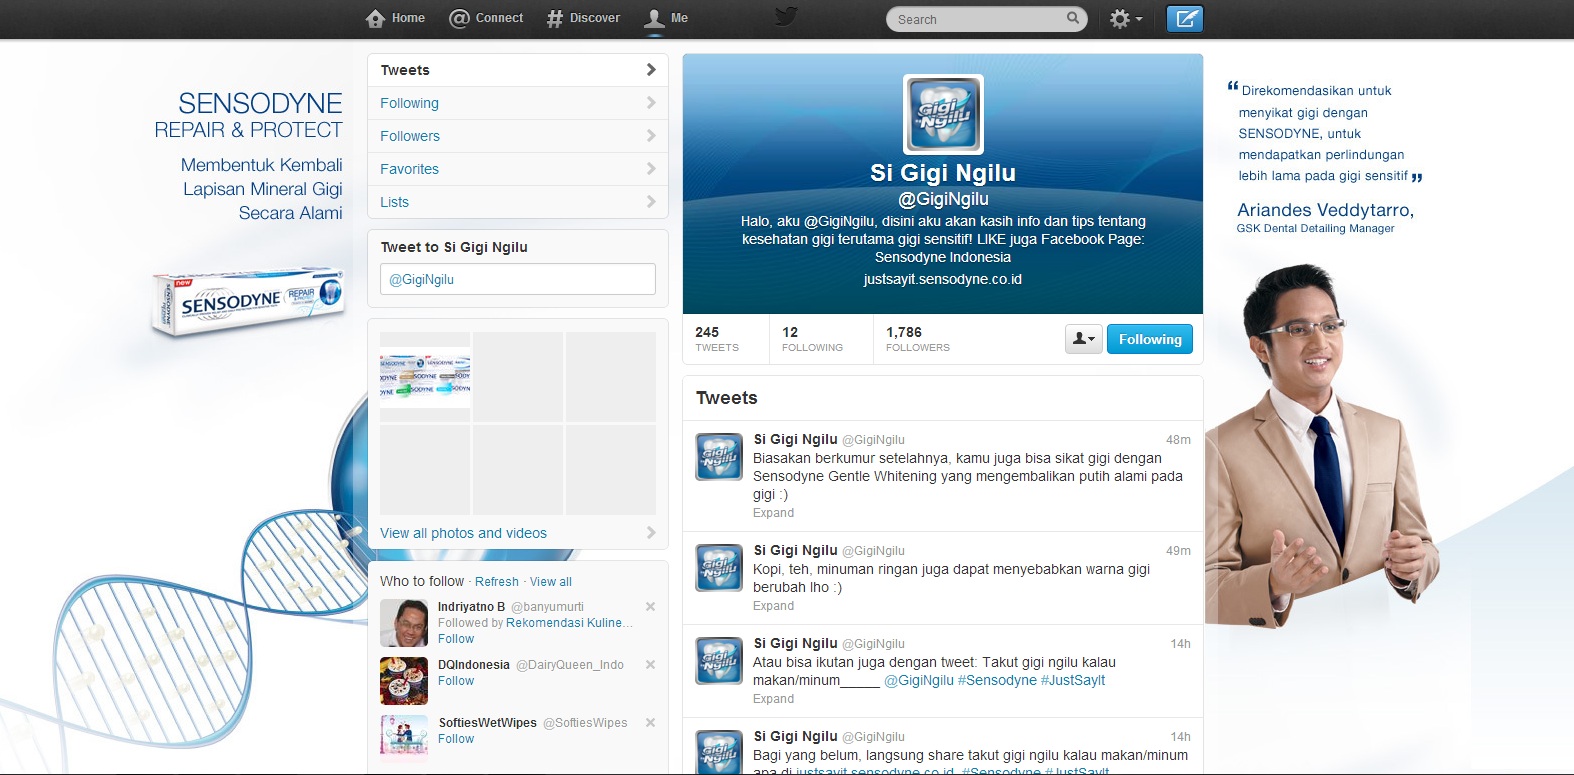Click avatar on the 49m tweet
The width and height of the screenshot is (1574, 775).
[x=719, y=568]
